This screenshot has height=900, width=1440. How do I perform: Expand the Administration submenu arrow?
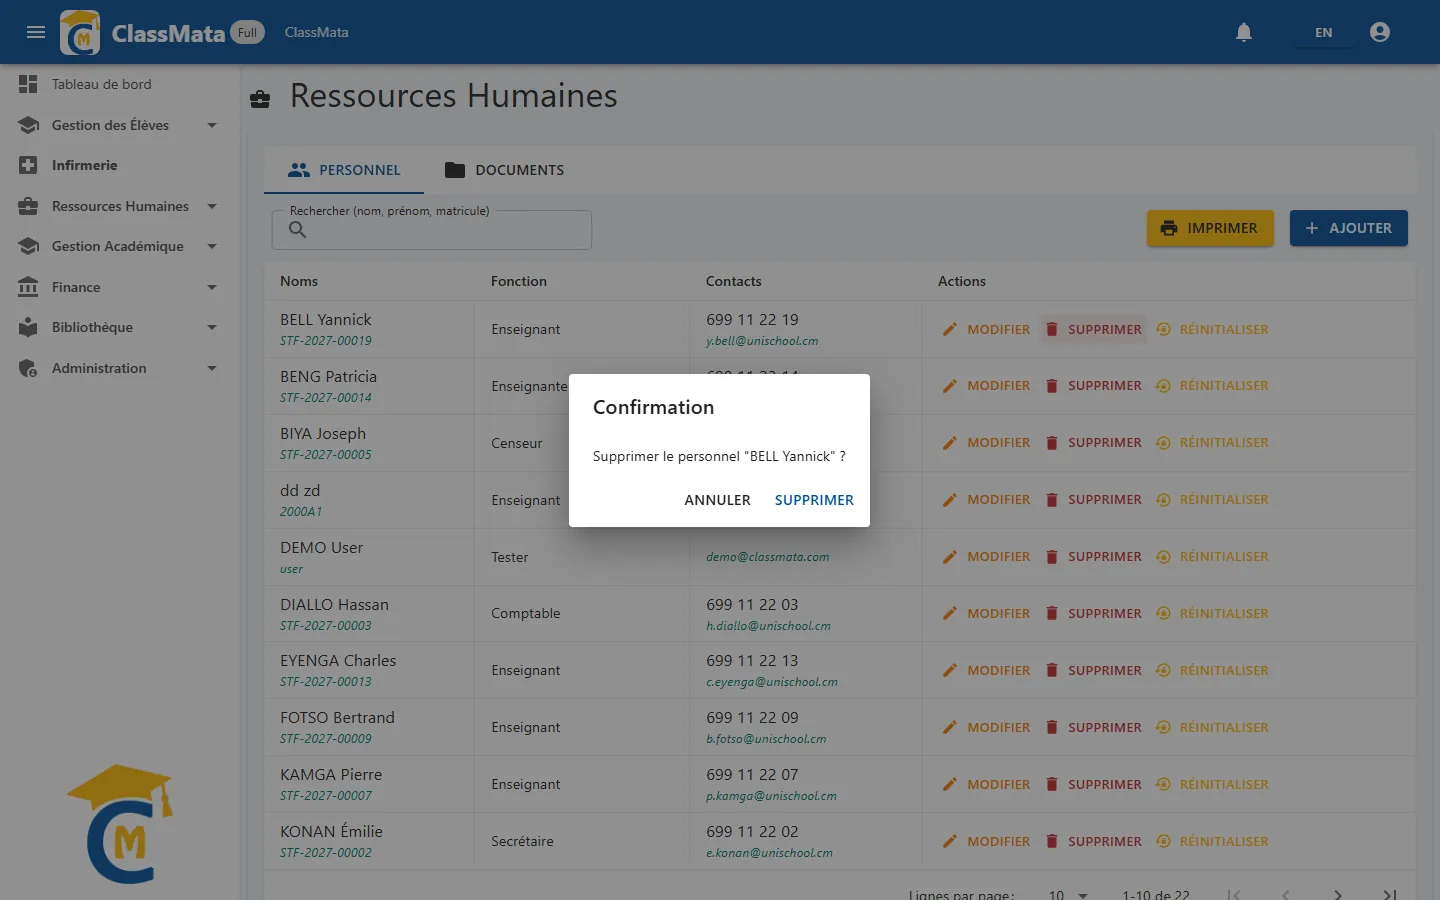pos(212,368)
